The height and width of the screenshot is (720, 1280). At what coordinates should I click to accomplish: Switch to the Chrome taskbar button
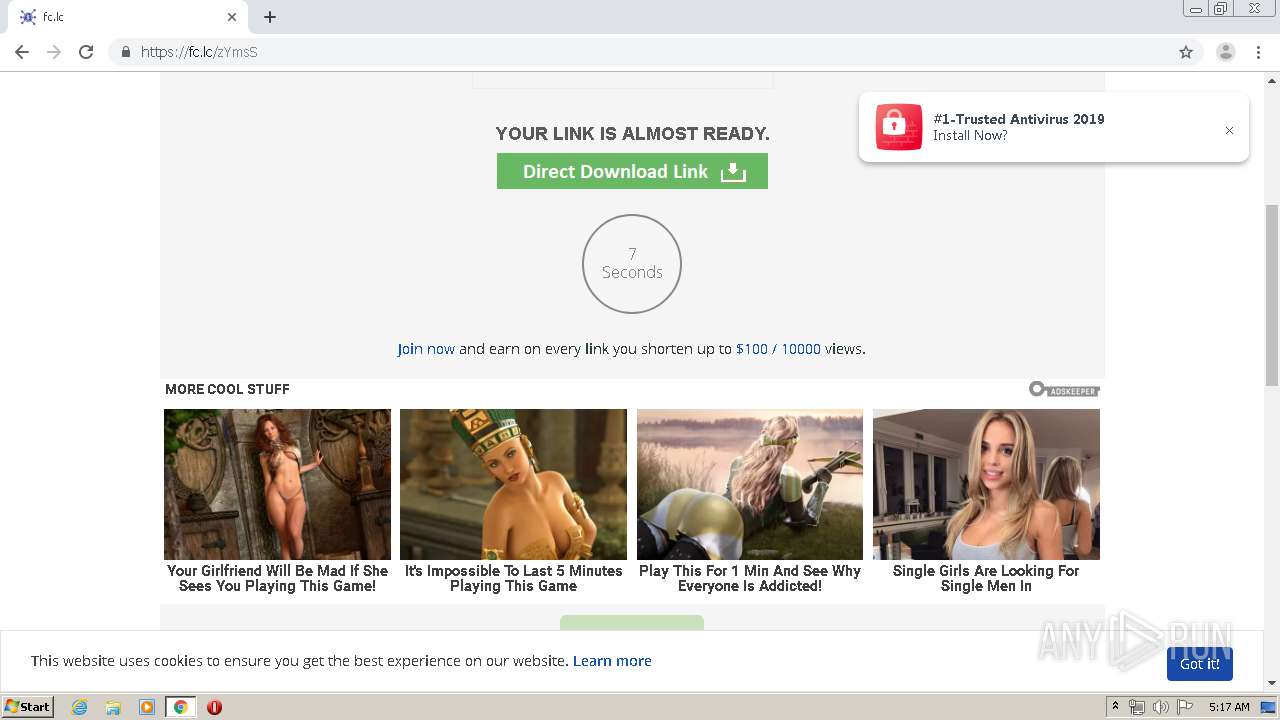[181, 707]
